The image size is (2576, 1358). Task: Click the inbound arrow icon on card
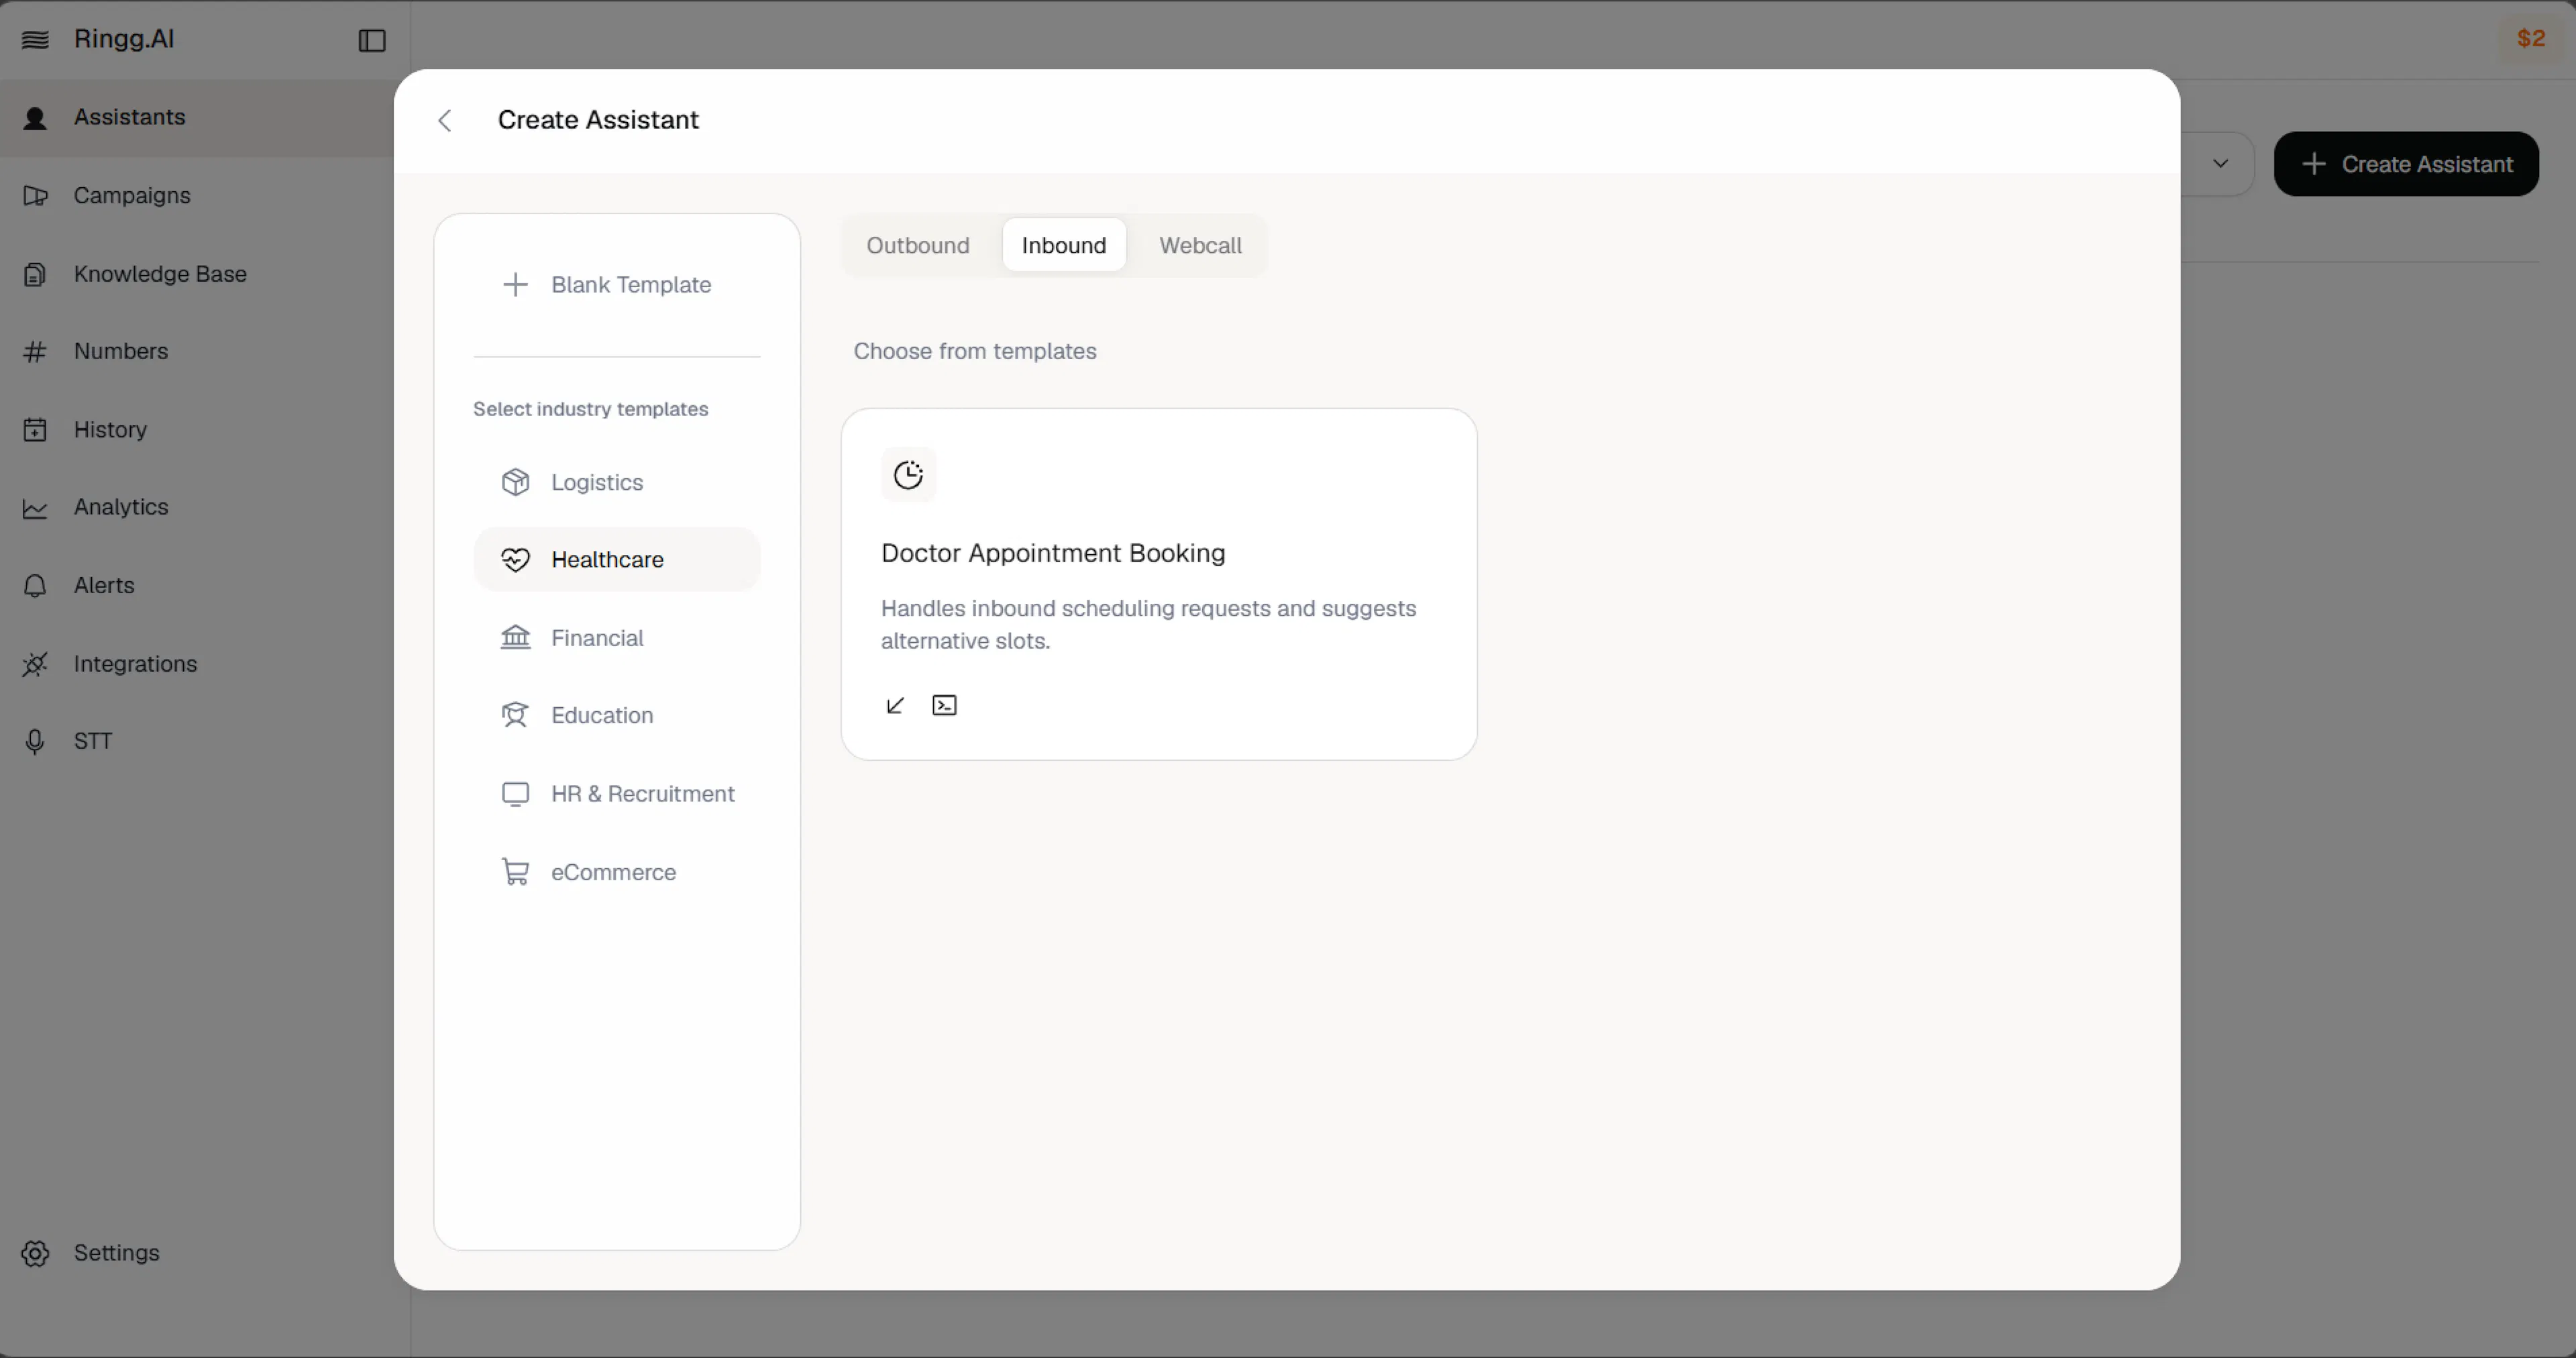coord(895,706)
